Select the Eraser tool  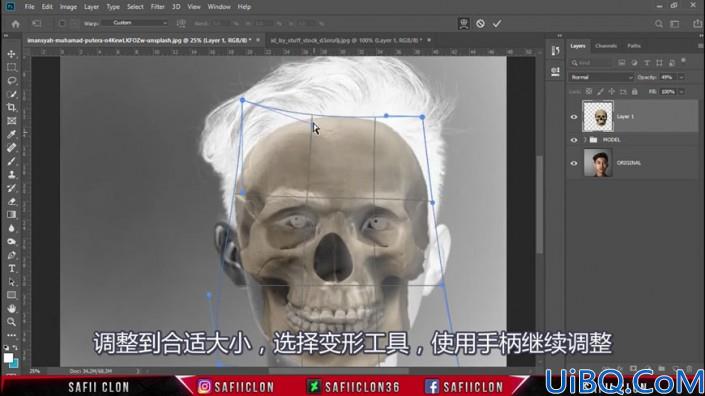(x=12, y=201)
